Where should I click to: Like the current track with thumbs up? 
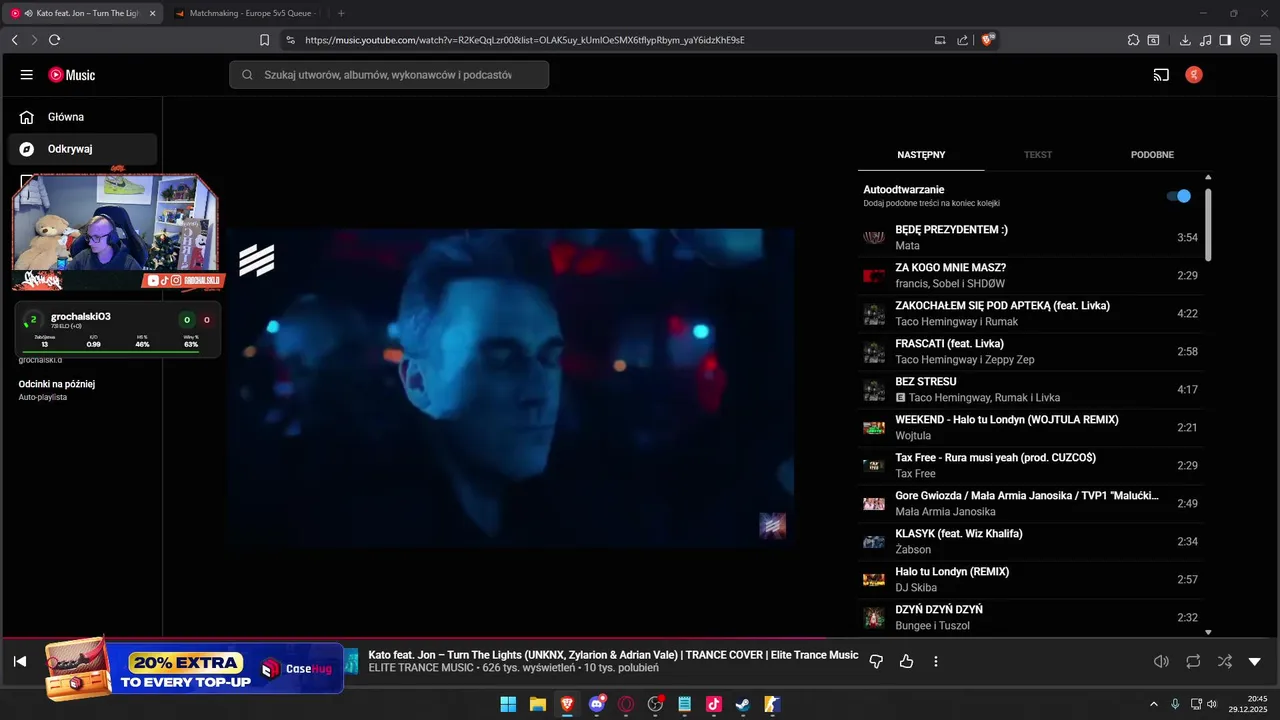pyautogui.click(x=906, y=661)
